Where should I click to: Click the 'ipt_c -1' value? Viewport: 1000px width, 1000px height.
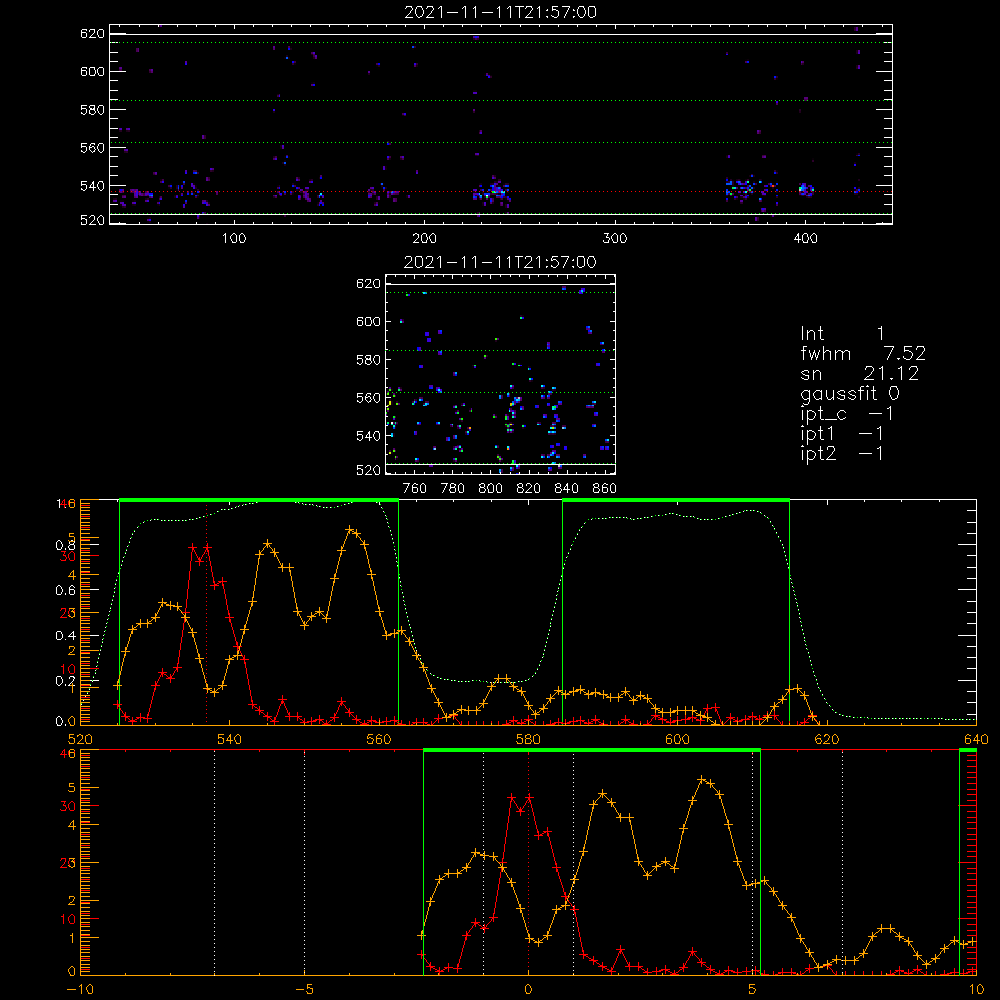846,414
